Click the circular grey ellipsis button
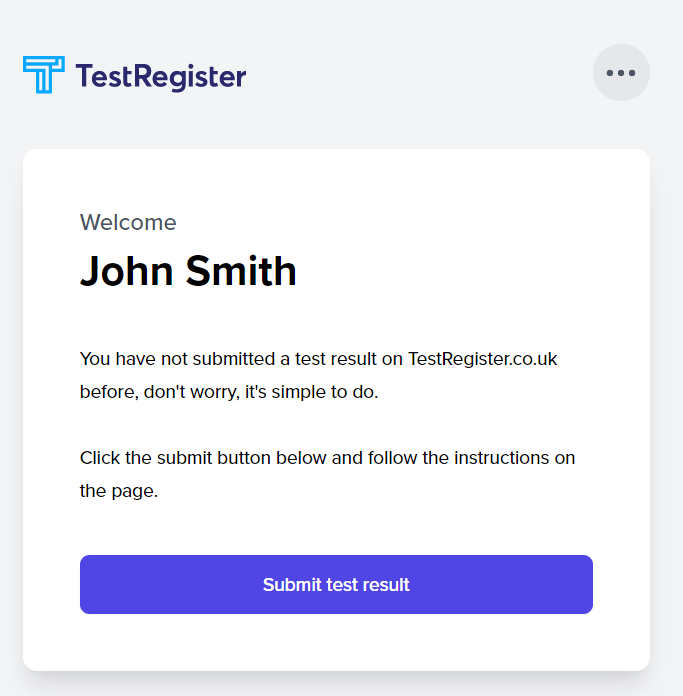This screenshot has width=683, height=696. [x=621, y=72]
